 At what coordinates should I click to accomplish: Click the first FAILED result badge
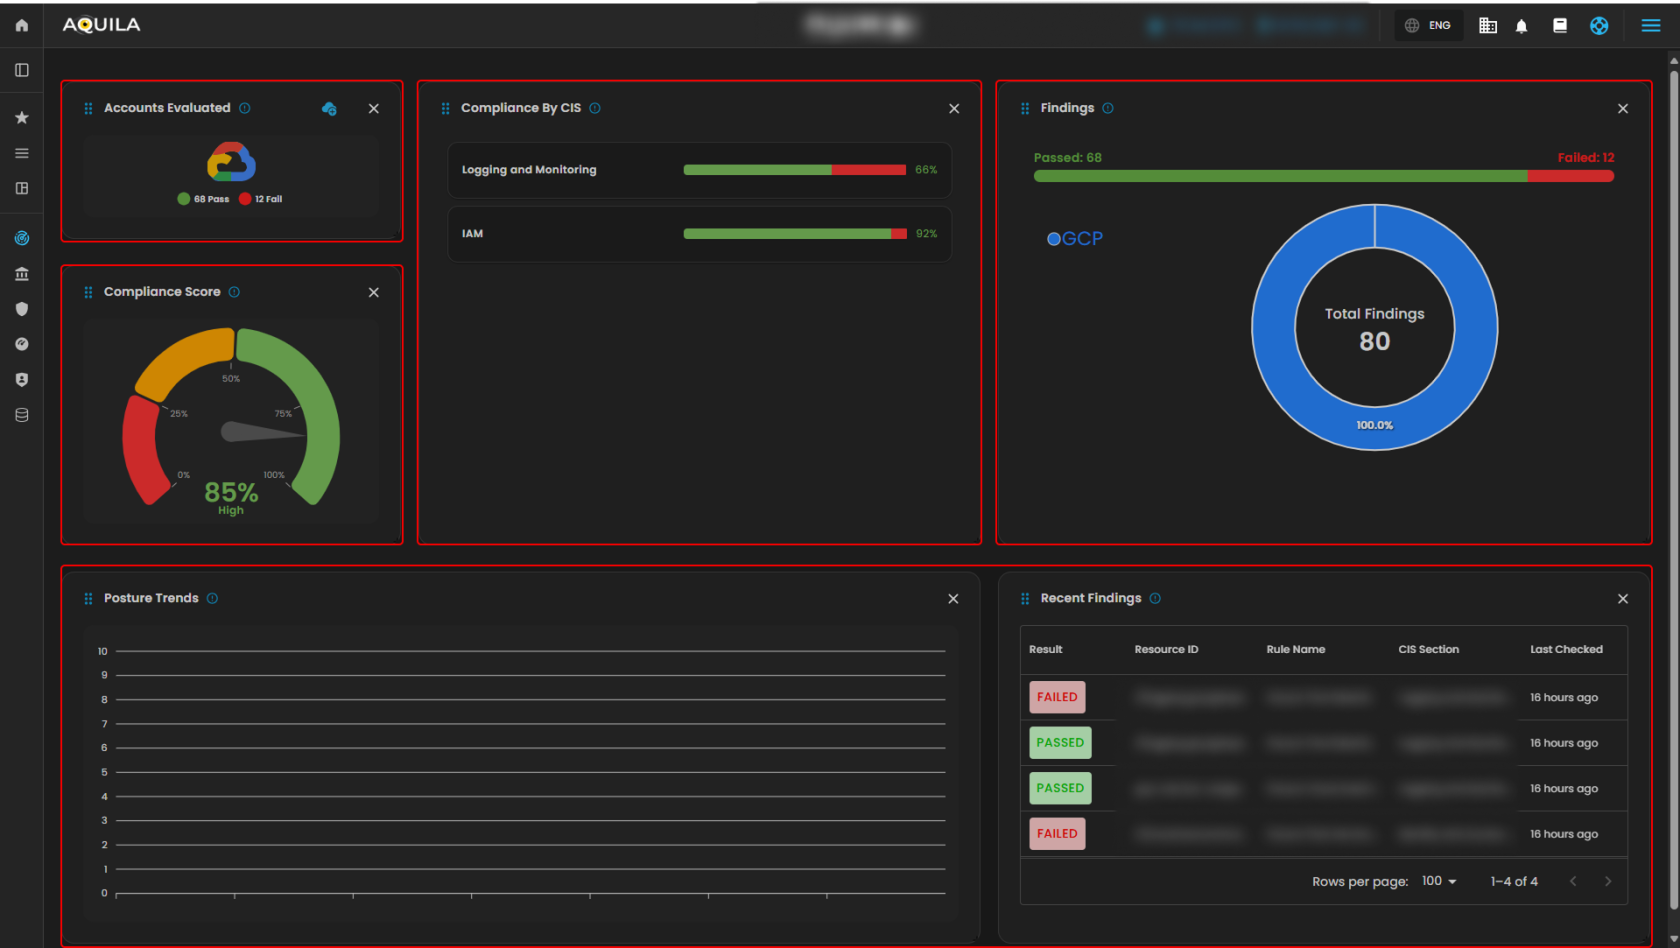[x=1057, y=697]
